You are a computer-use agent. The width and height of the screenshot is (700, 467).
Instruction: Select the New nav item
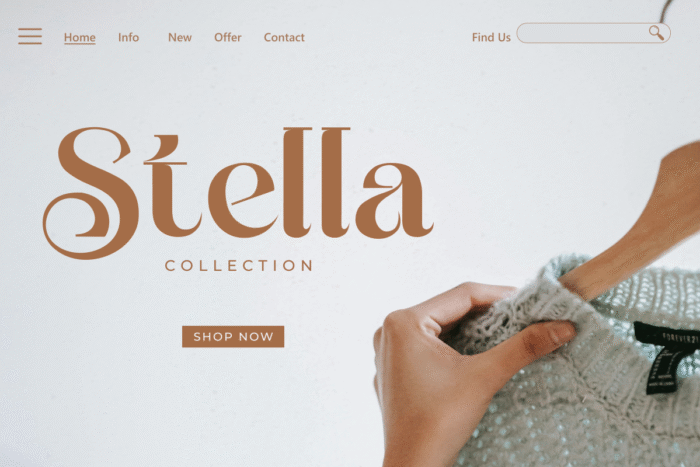[x=180, y=38]
